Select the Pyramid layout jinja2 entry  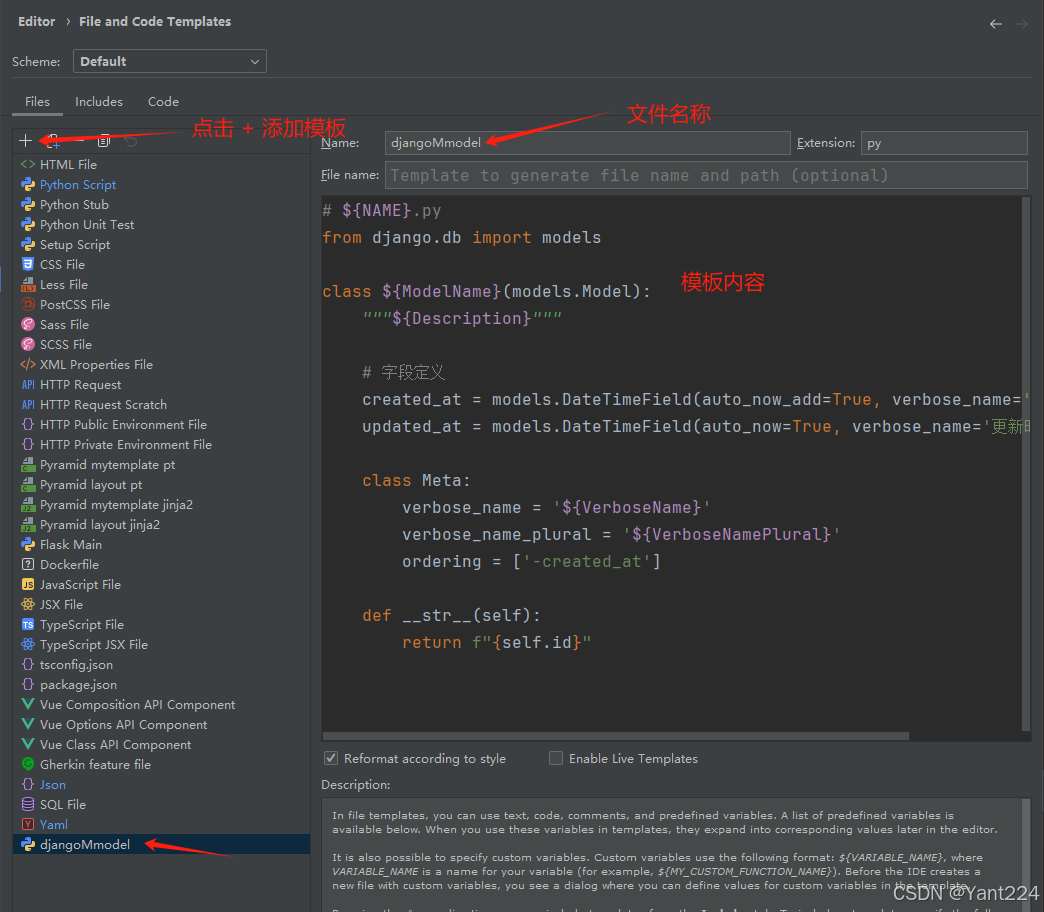click(161, 525)
